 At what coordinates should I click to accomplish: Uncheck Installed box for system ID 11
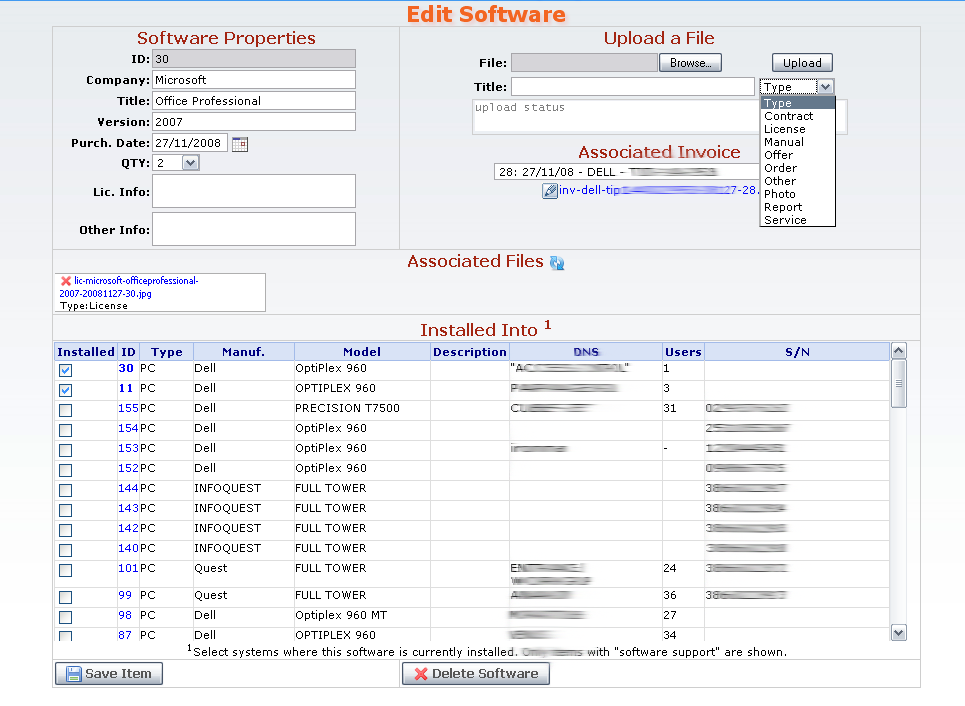pos(66,390)
